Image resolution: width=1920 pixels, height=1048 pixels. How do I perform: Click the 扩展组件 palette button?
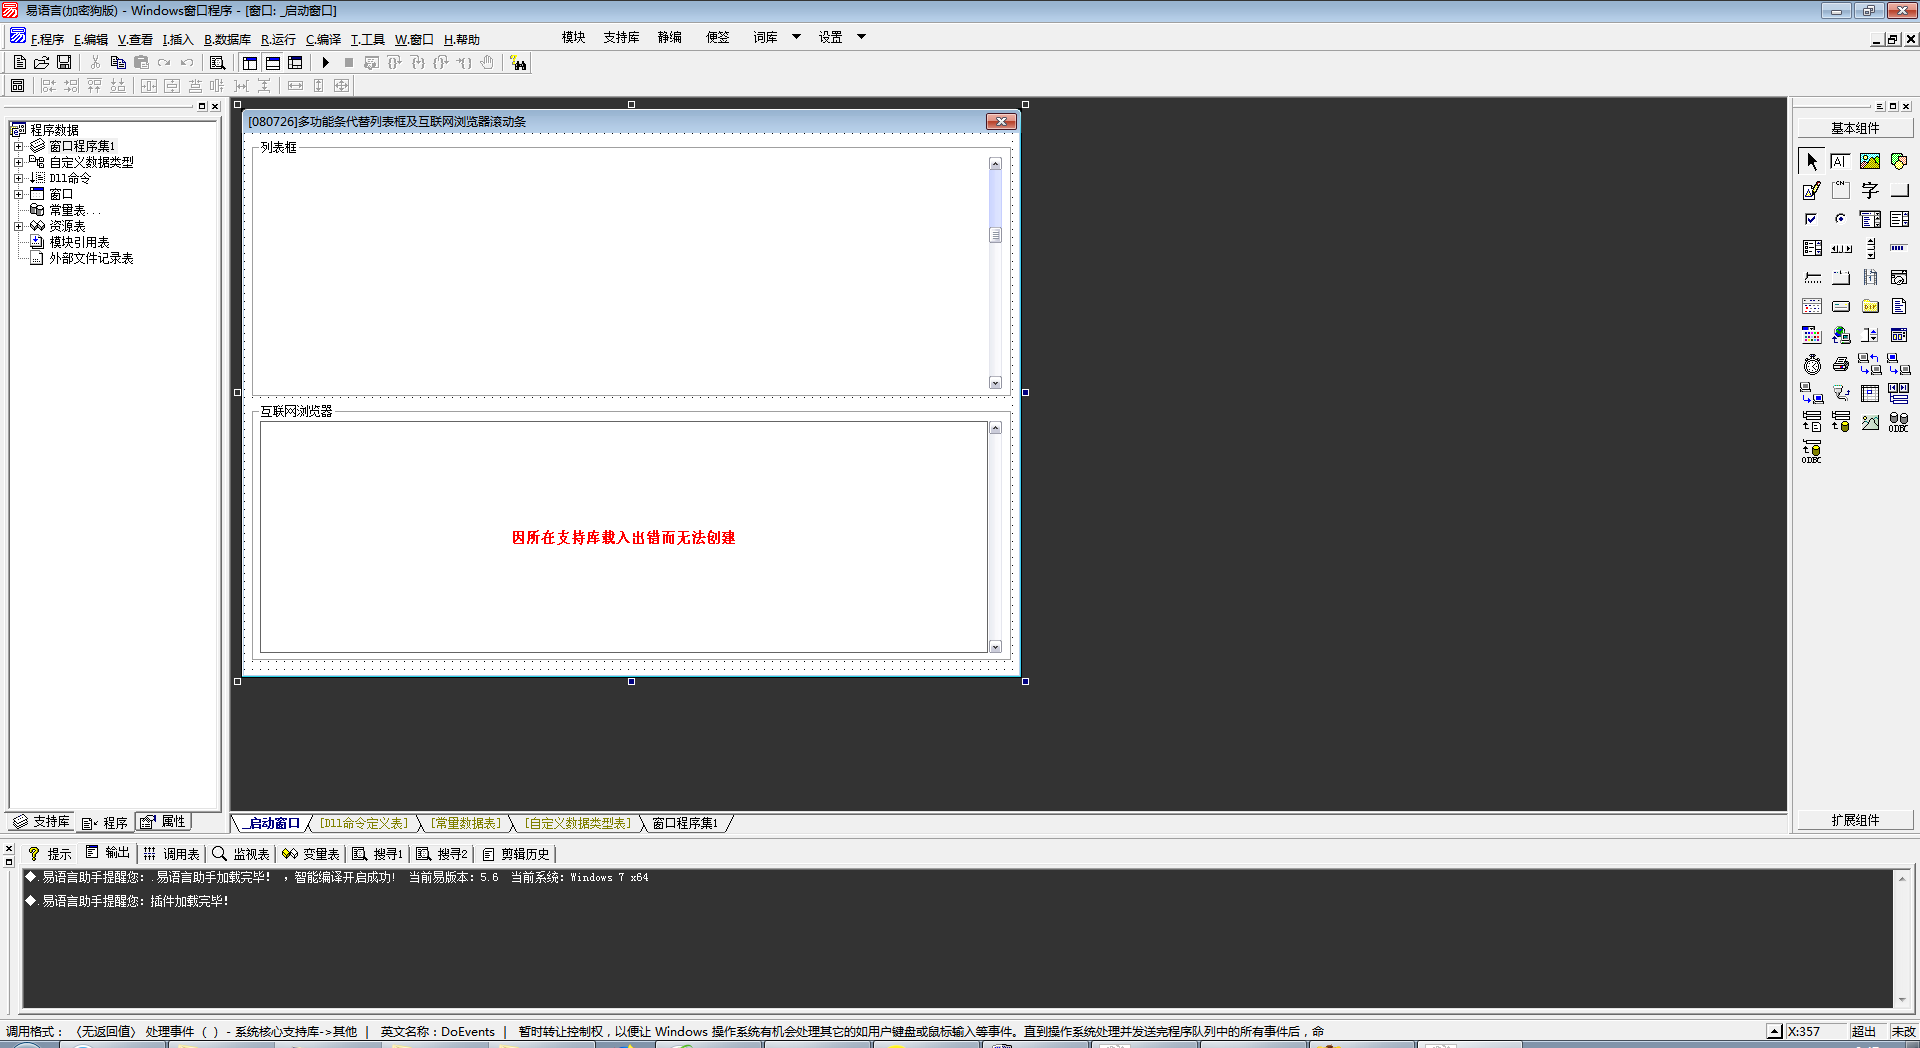1855,820
